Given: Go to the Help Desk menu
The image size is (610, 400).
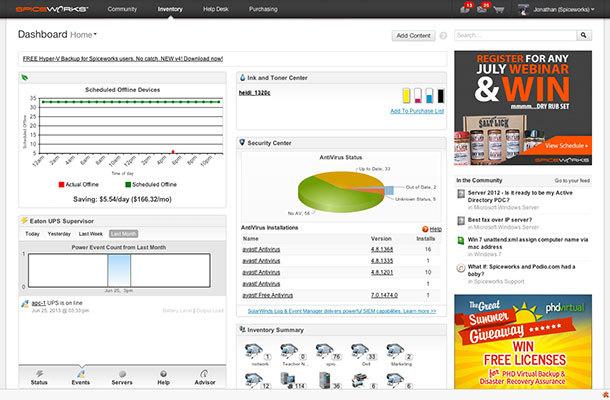Looking at the screenshot, I should pos(216,9).
